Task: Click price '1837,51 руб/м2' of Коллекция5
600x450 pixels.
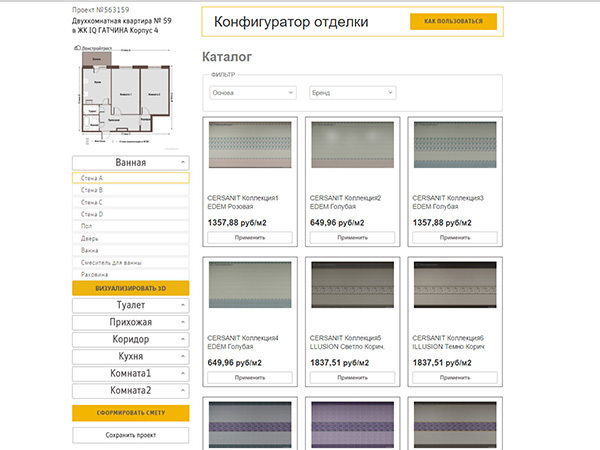Action: pos(339,363)
